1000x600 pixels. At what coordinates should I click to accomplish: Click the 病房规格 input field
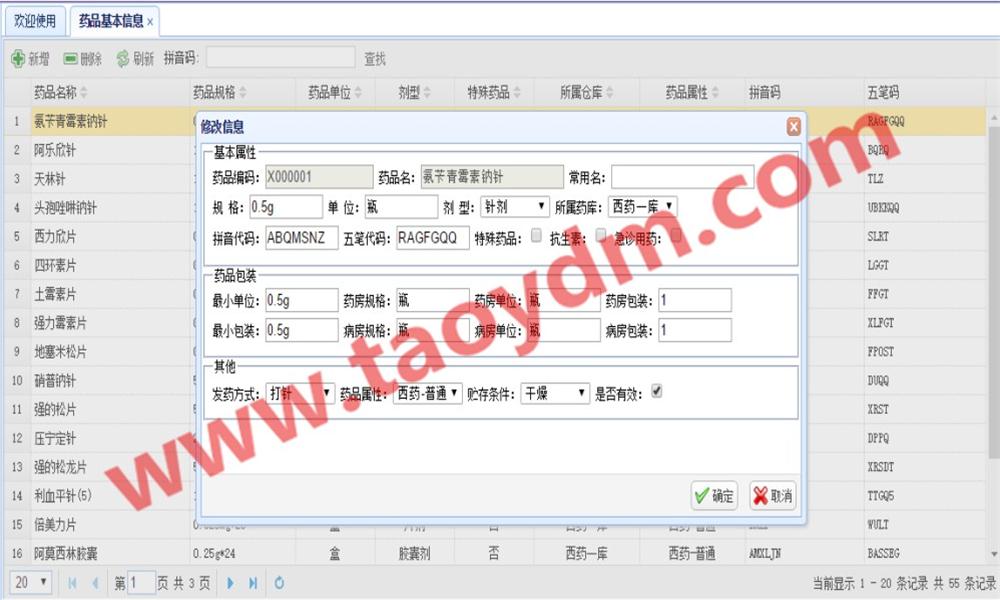pyautogui.click(x=432, y=330)
